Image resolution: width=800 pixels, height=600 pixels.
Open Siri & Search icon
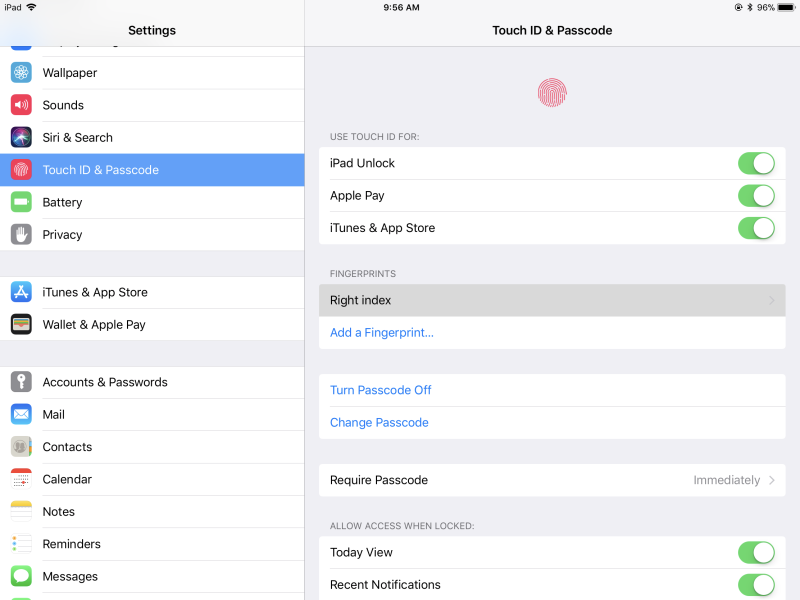point(21,137)
